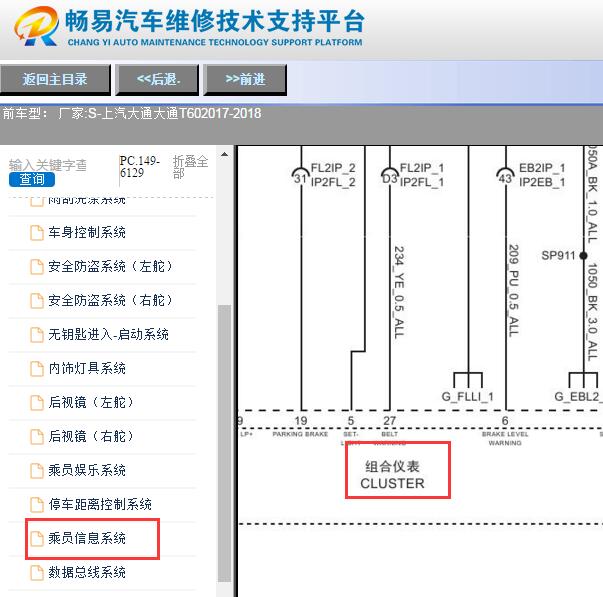
Task: Click the sidebar vertical scrollbar thumb
Action: (224, 444)
